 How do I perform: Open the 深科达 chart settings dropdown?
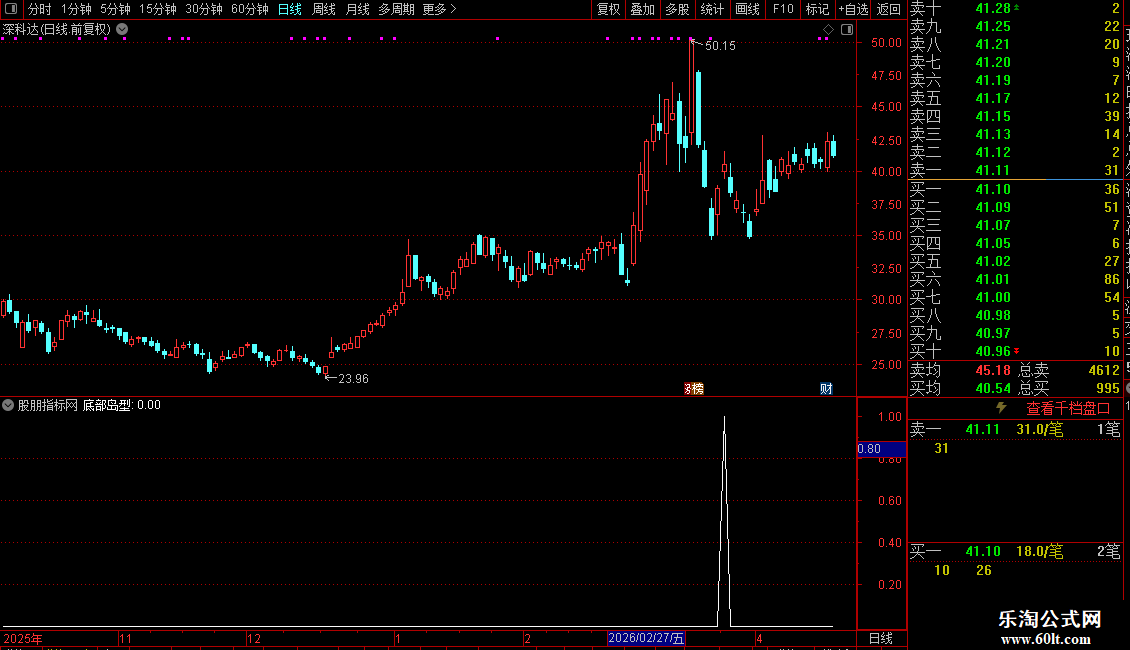tap(123, 30)
